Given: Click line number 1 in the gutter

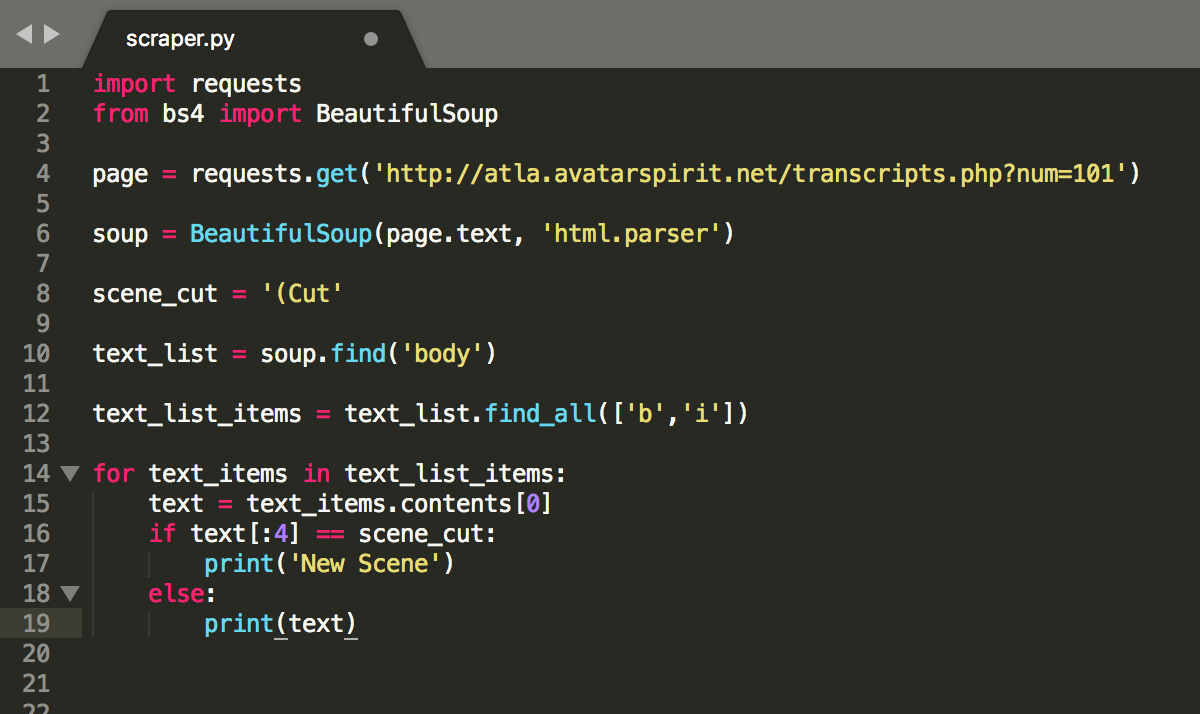Looking at the screenshot, I should pyautogui.click(x=42, y=84).
